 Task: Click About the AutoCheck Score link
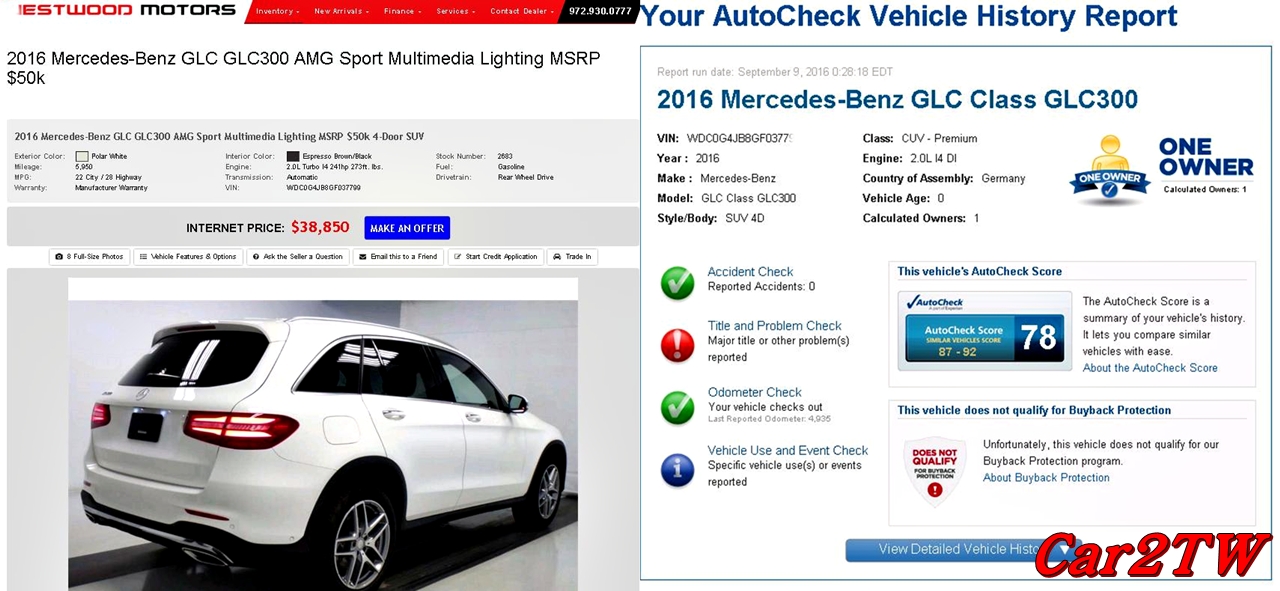click(x=1150, y=368)
